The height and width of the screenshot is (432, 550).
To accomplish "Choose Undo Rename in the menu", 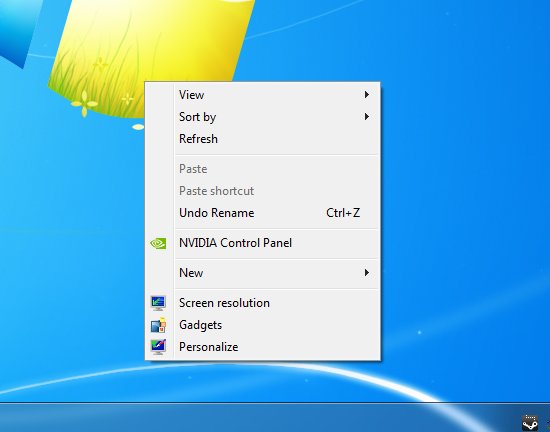I will click(x=262, y=213).
